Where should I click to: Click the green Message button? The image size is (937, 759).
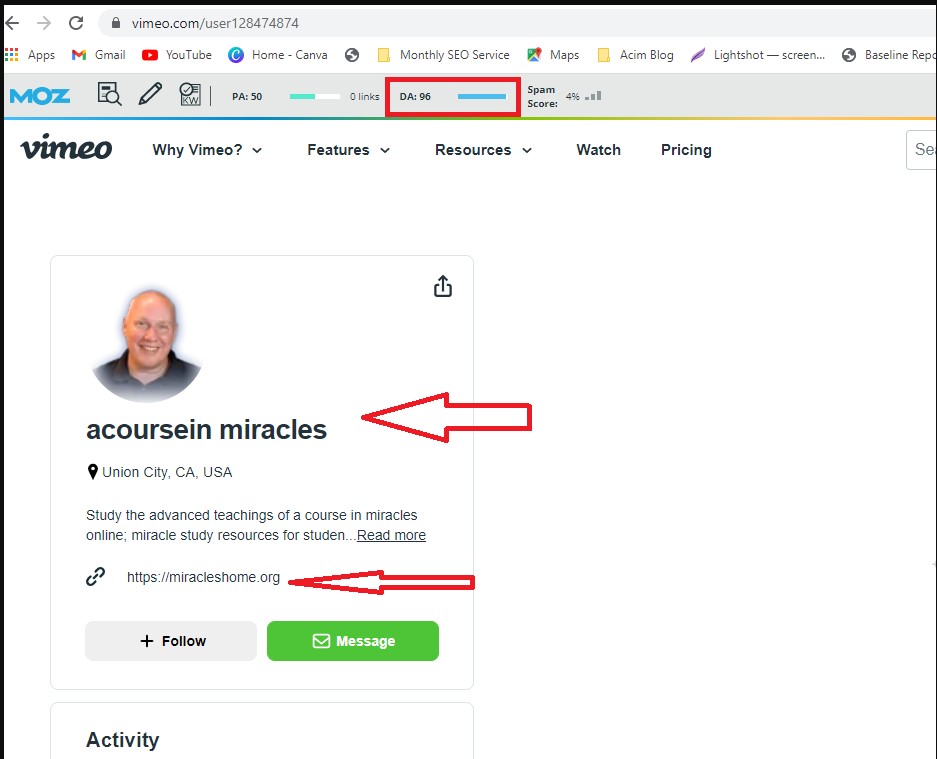(x=353, y=641)
